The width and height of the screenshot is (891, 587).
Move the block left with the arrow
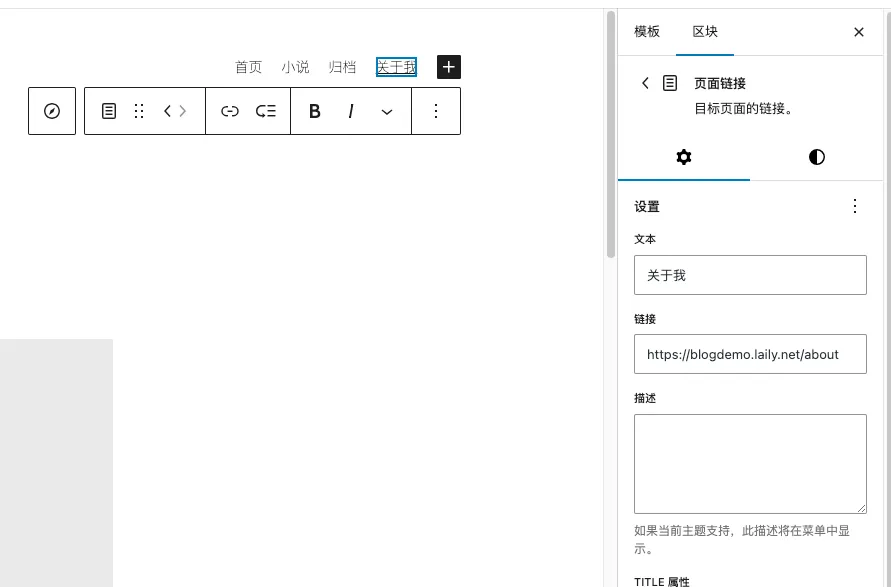(168, 111)
